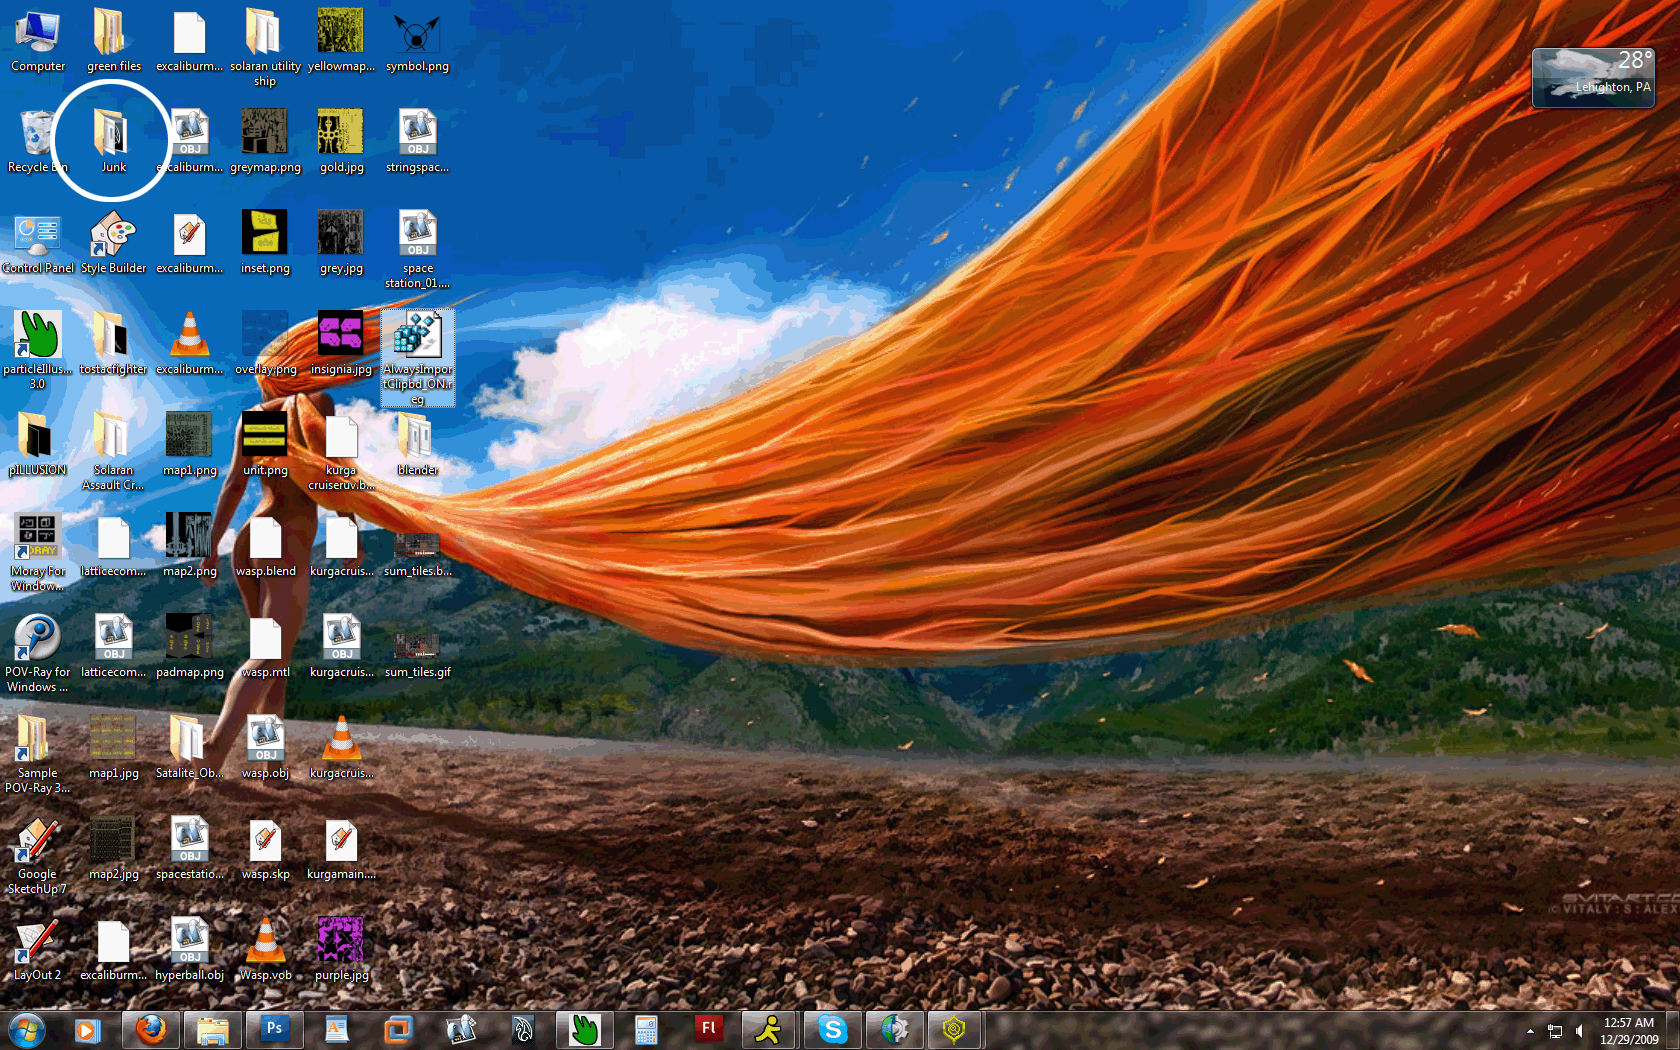
Task: Select the wasp.obj file
Action: coord(265,748)
